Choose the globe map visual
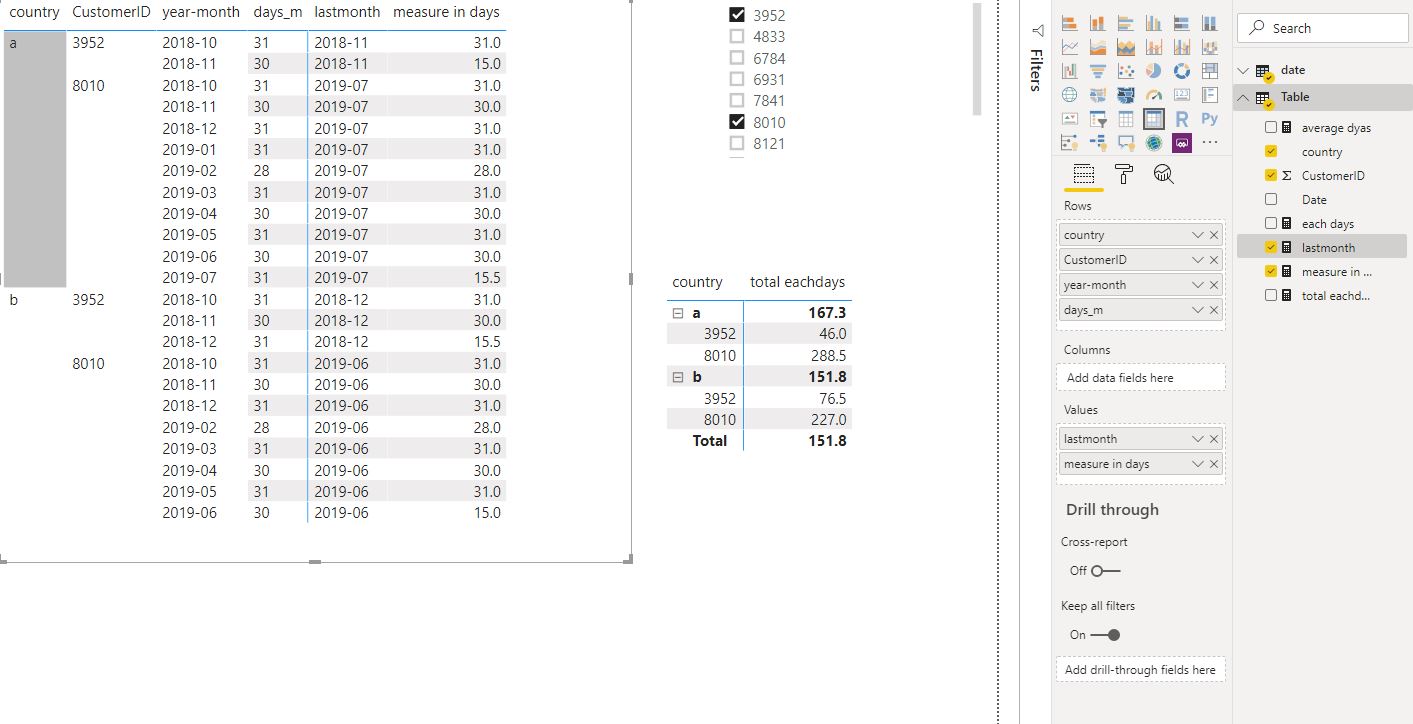This screenshot has width=1413, height=724. (x=1070, y=95)
